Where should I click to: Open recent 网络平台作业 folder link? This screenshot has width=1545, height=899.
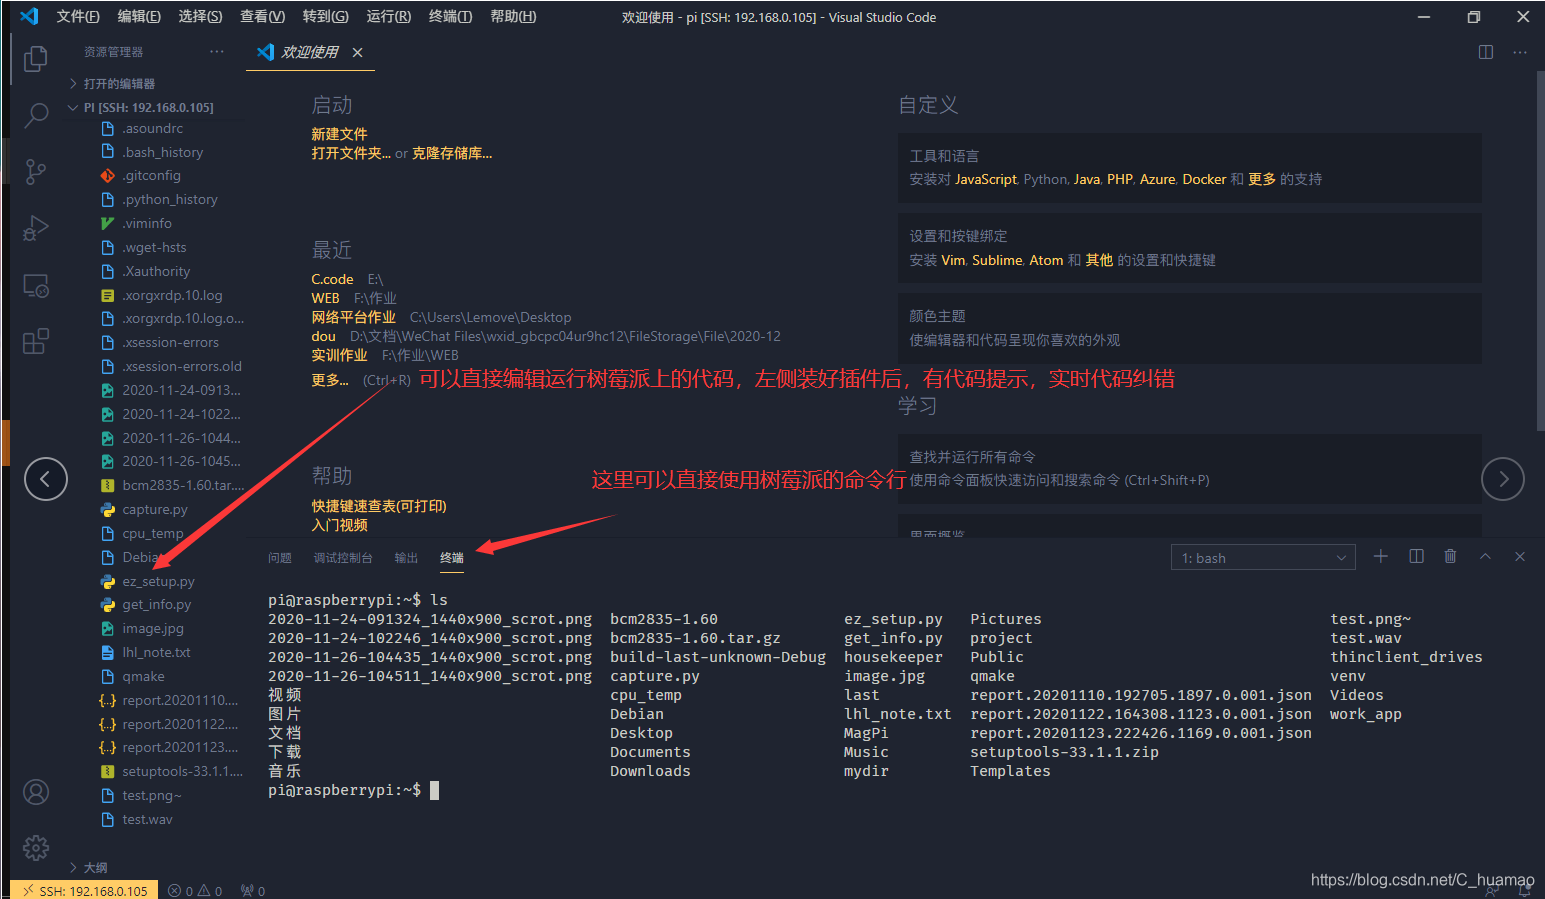[x=353, y=317]
